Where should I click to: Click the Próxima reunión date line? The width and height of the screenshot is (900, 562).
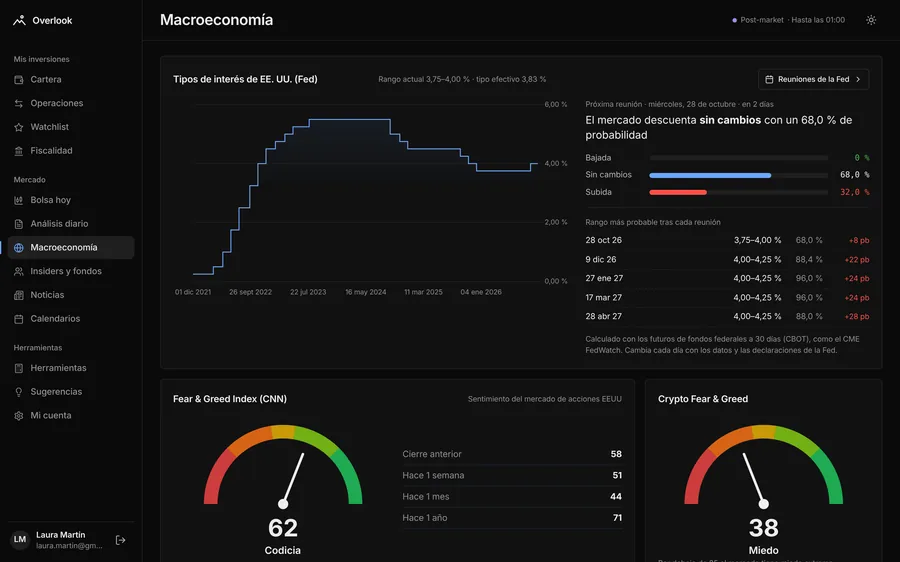point(680,104)
